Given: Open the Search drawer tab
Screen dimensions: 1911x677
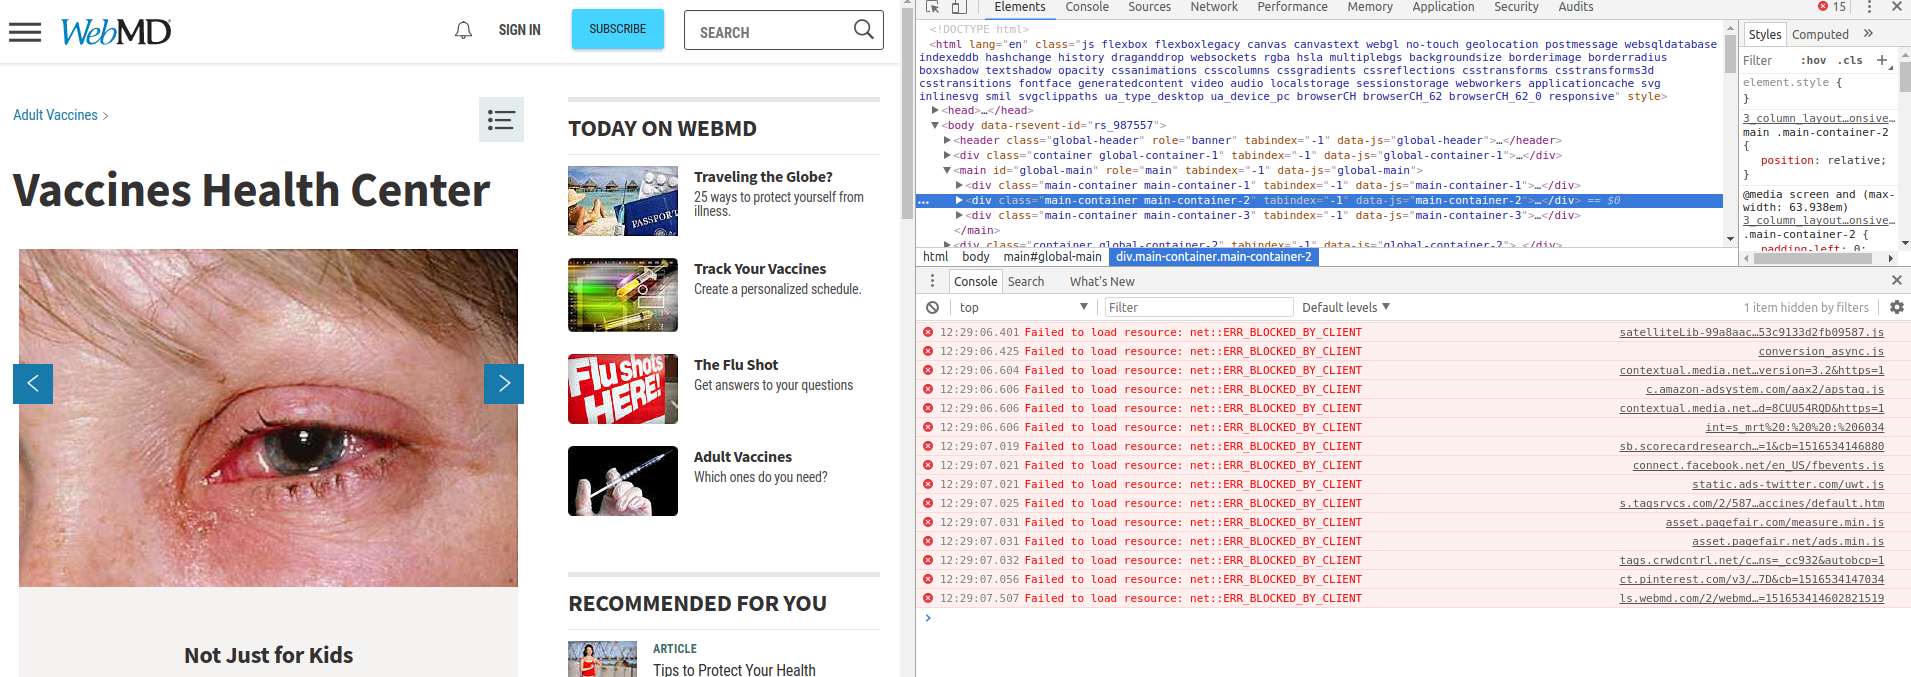Looking at the screenshot, I should (1026, 281).
